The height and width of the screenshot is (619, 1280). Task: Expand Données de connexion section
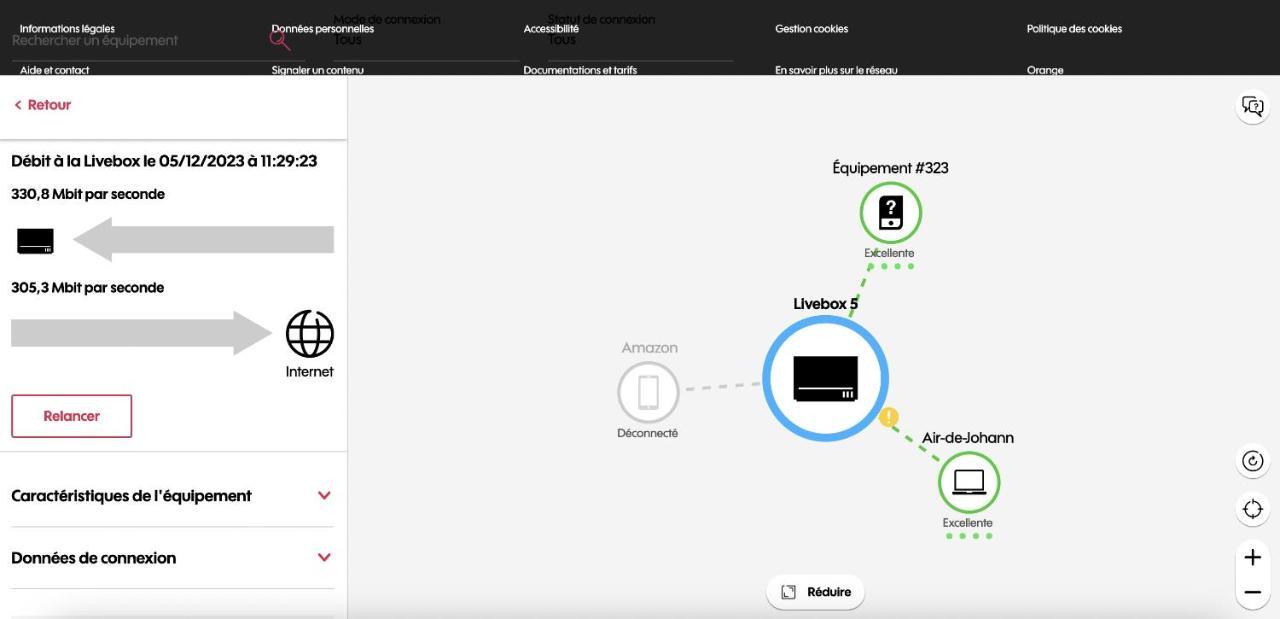(x=172, y=558)
